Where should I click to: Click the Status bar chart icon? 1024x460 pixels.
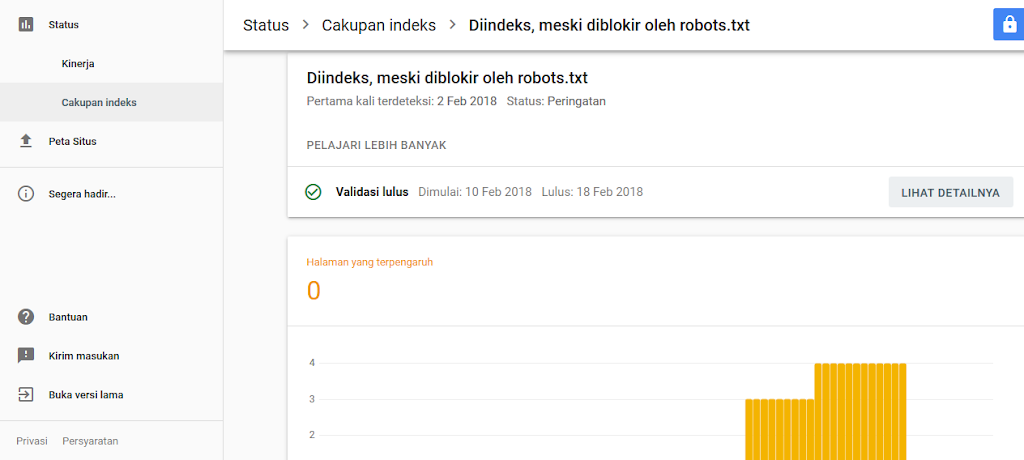pos(25,25)
